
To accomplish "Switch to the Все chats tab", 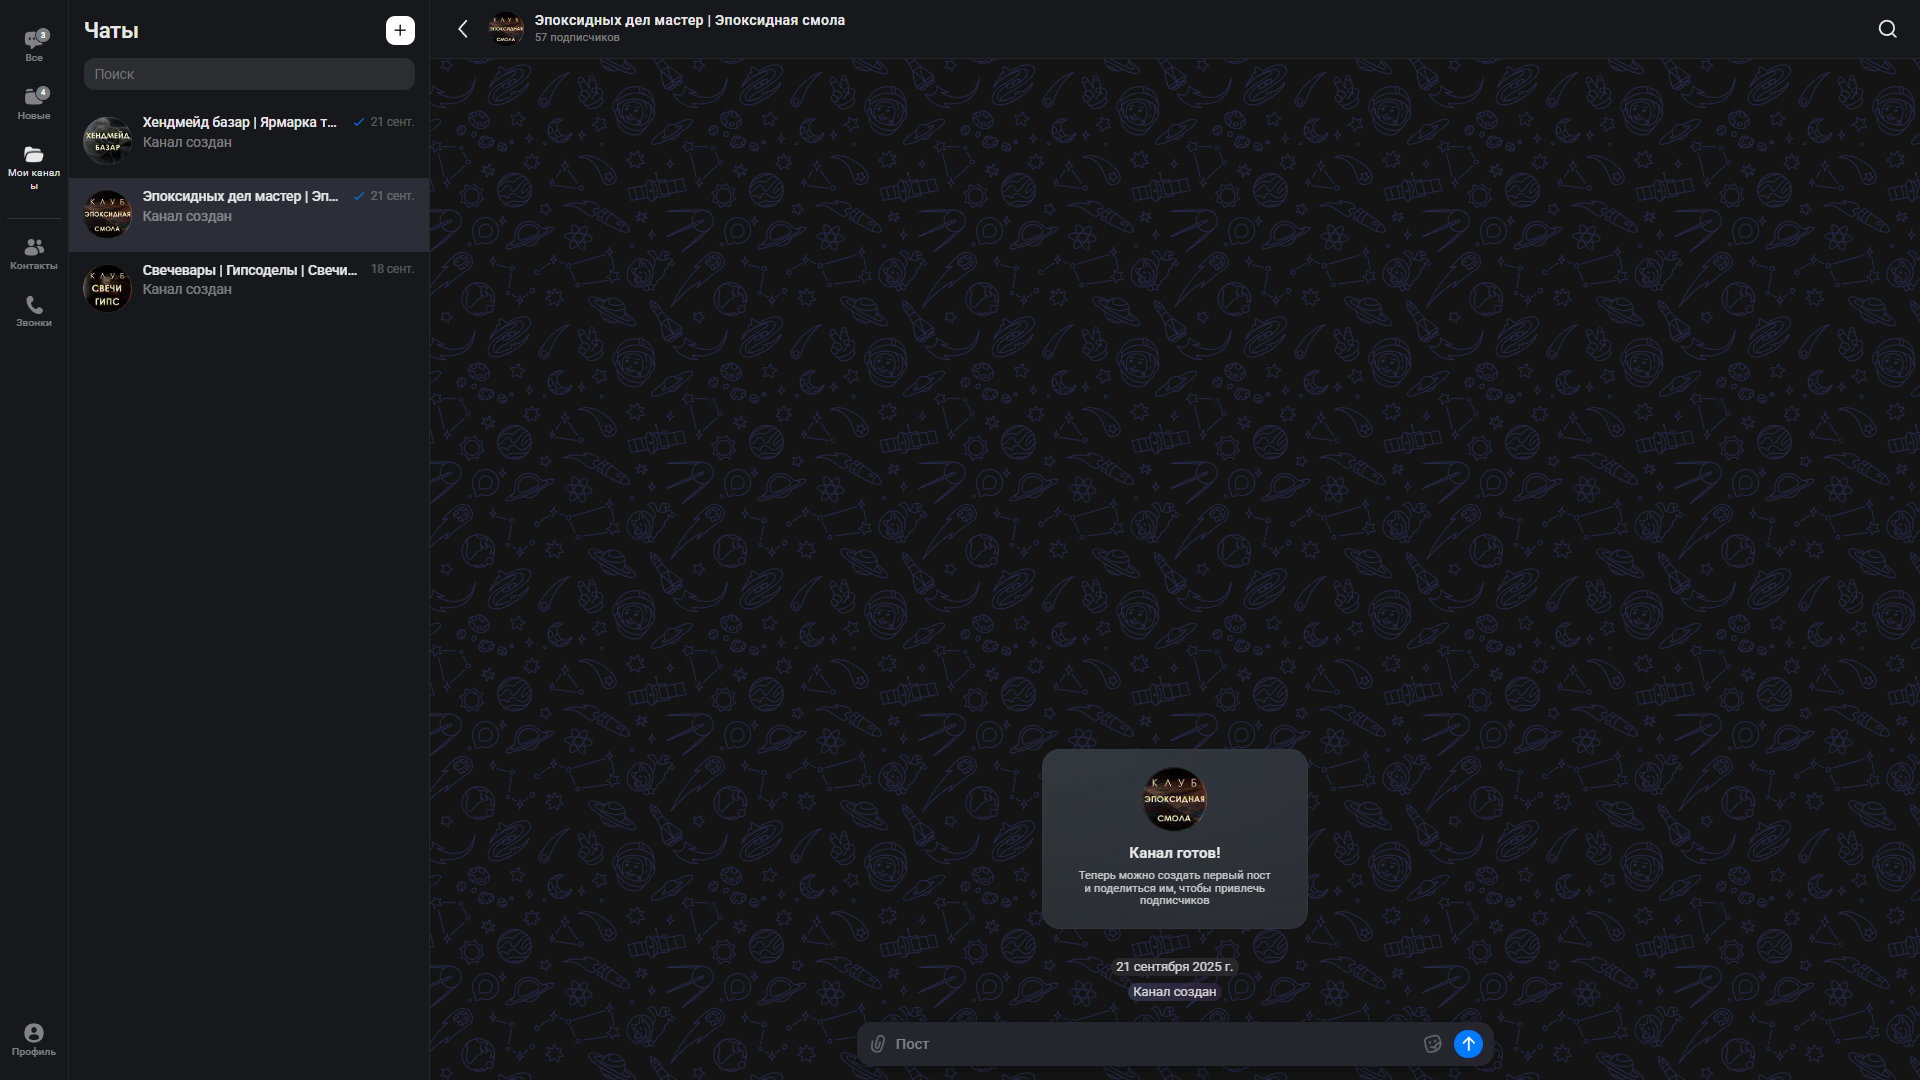I will pos(34,45).
